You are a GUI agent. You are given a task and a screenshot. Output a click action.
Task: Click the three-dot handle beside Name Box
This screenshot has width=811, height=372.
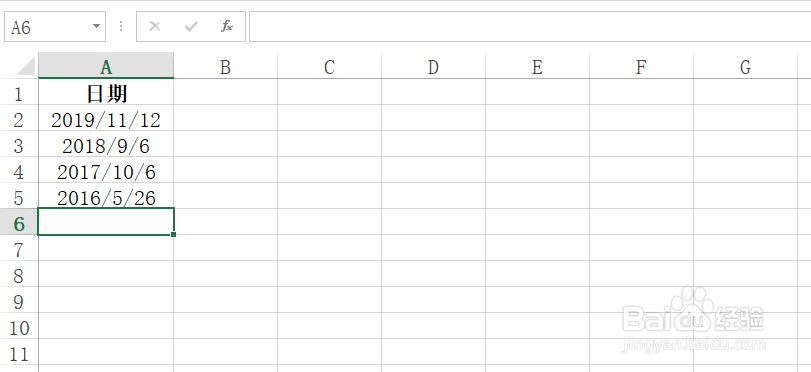pos(121,26)
